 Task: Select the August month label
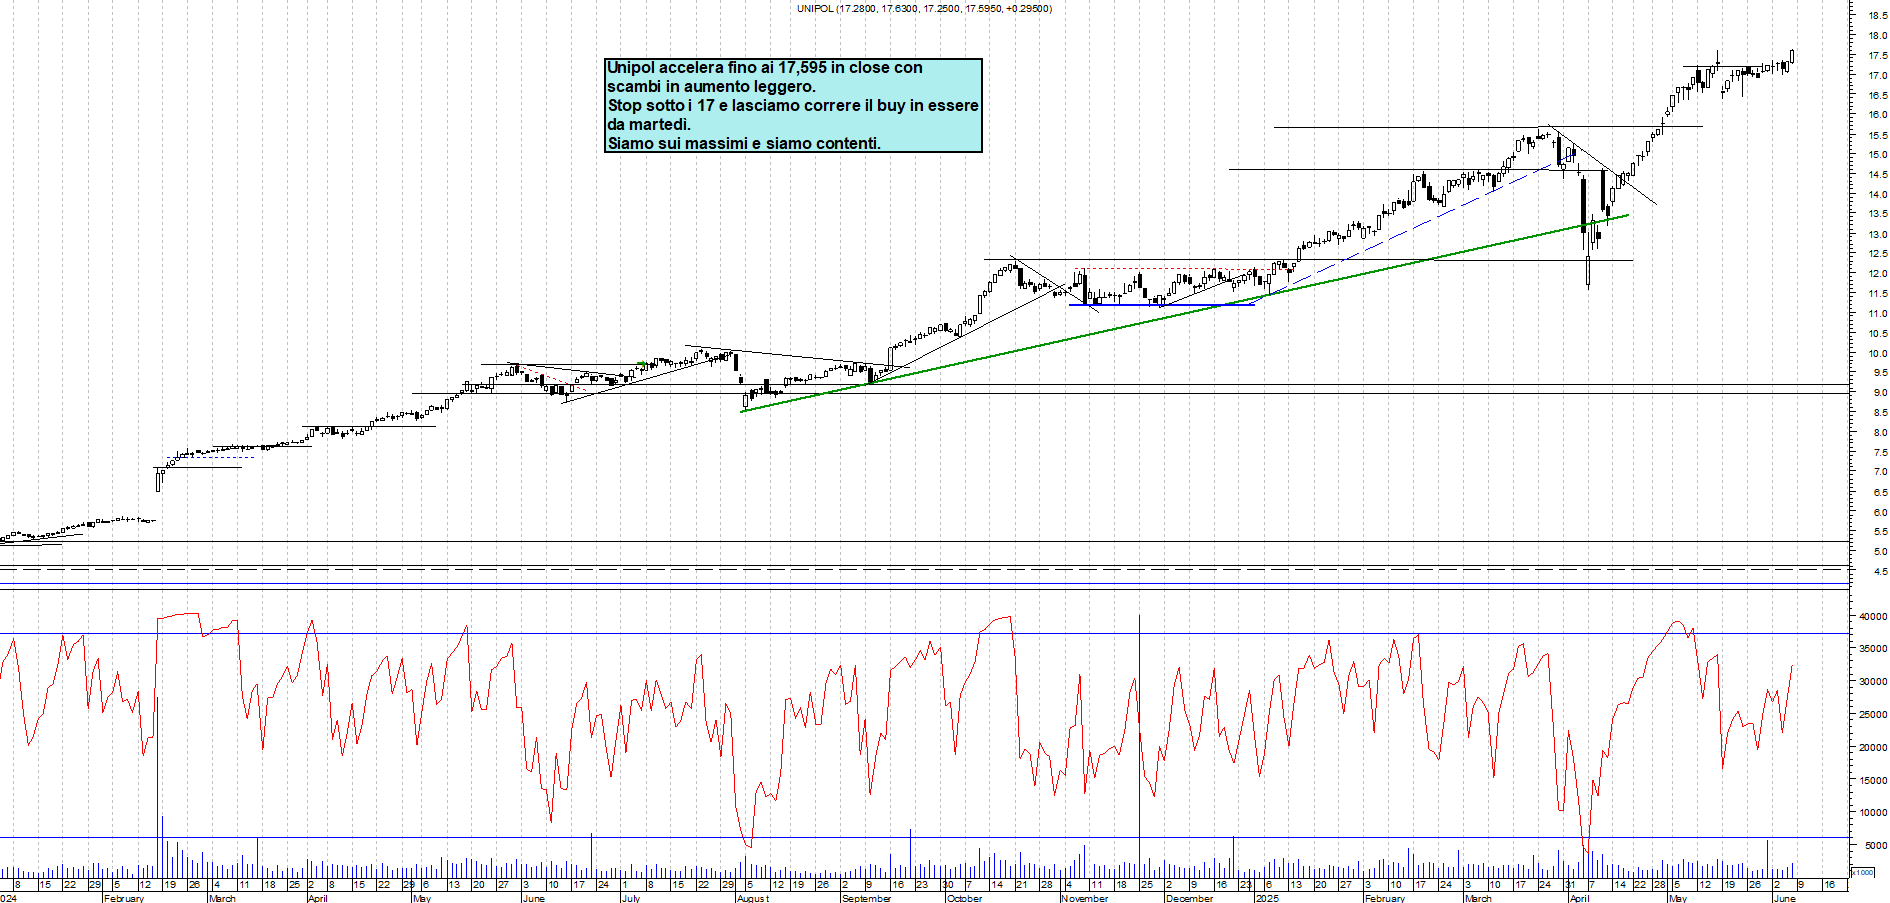[753, 898]
